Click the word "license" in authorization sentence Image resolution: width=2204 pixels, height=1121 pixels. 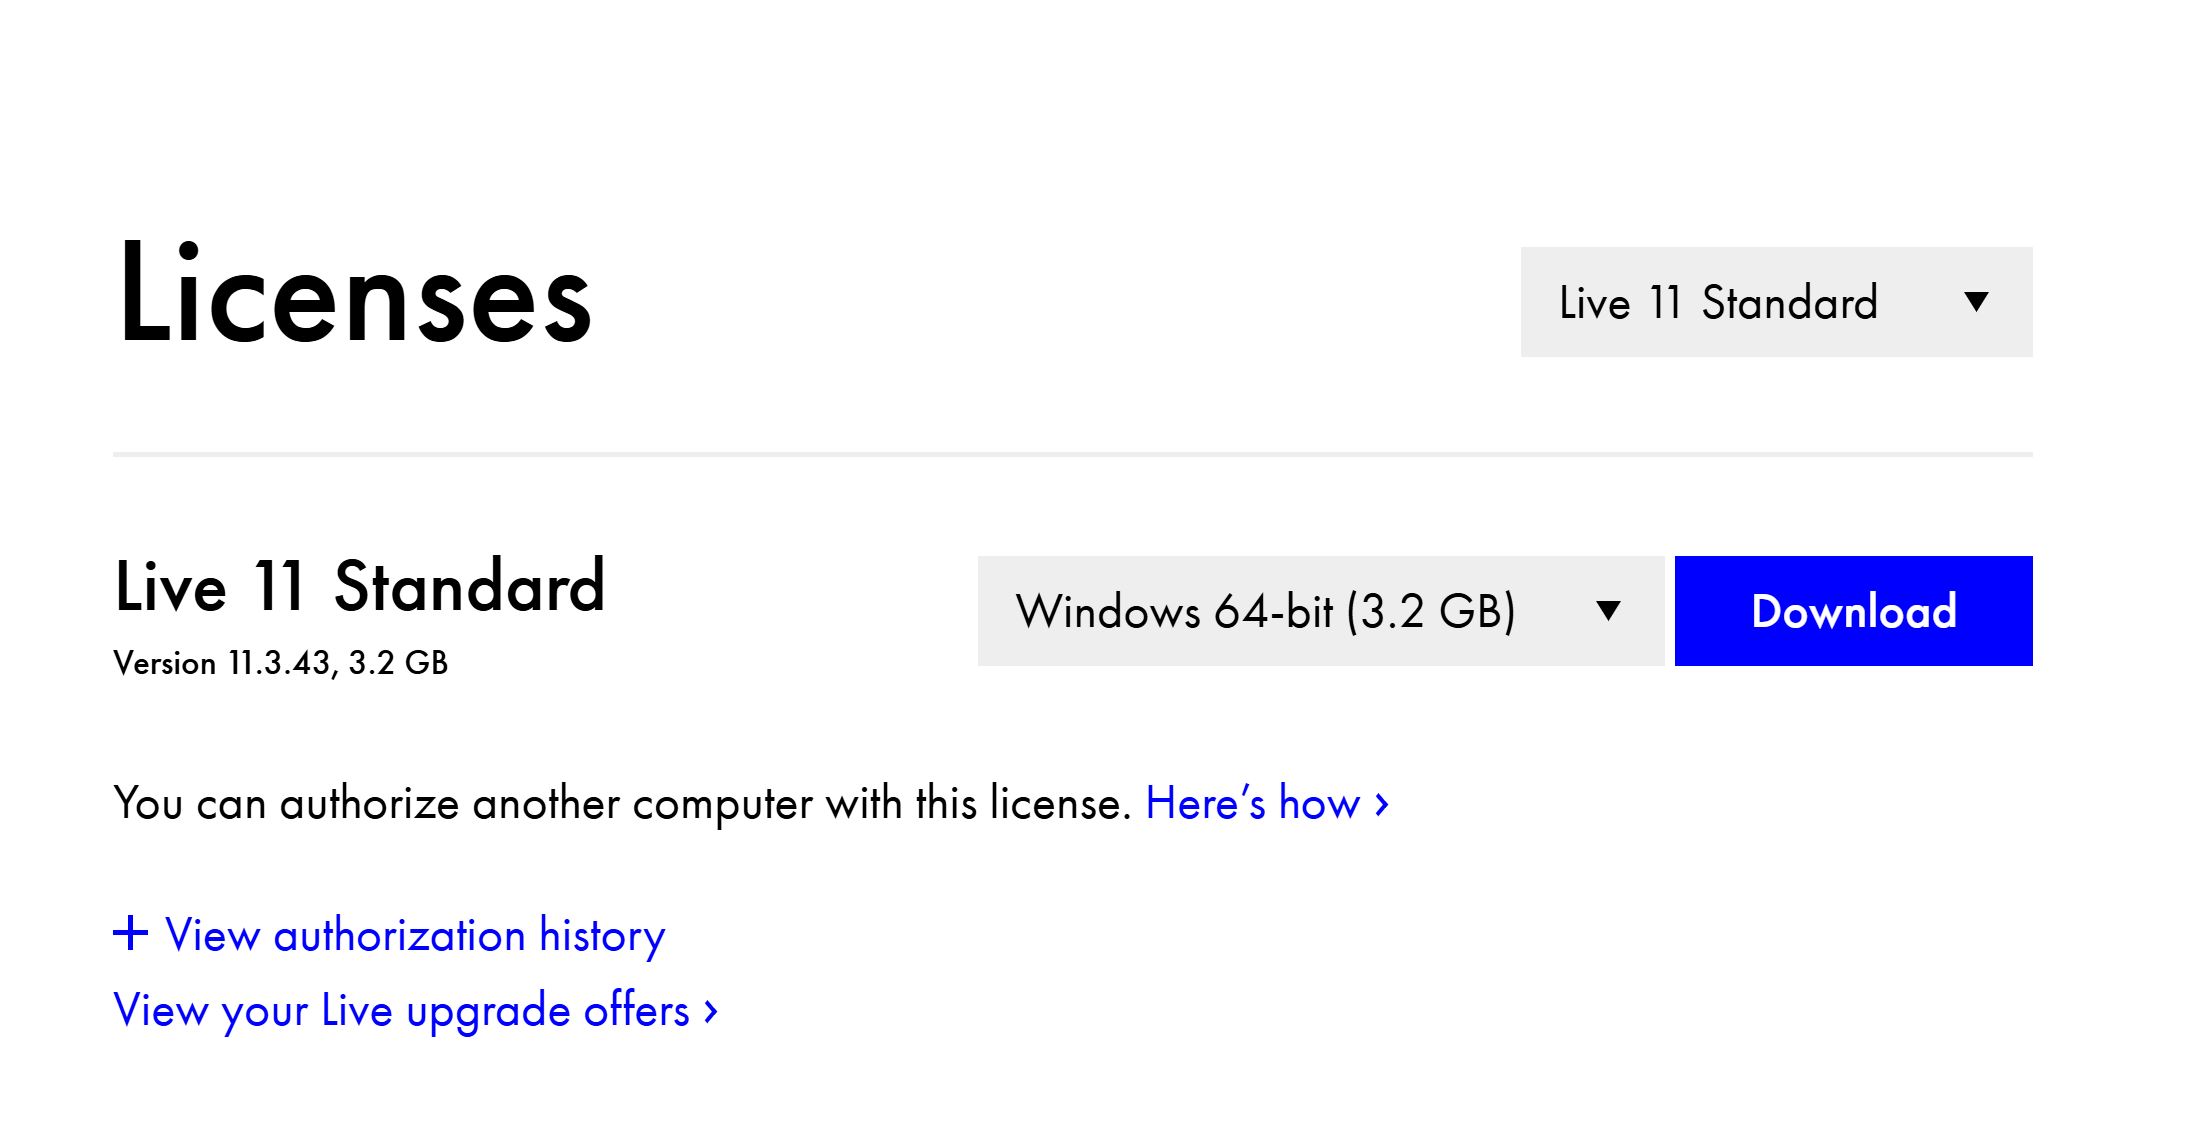click(x=1058, y=804)
